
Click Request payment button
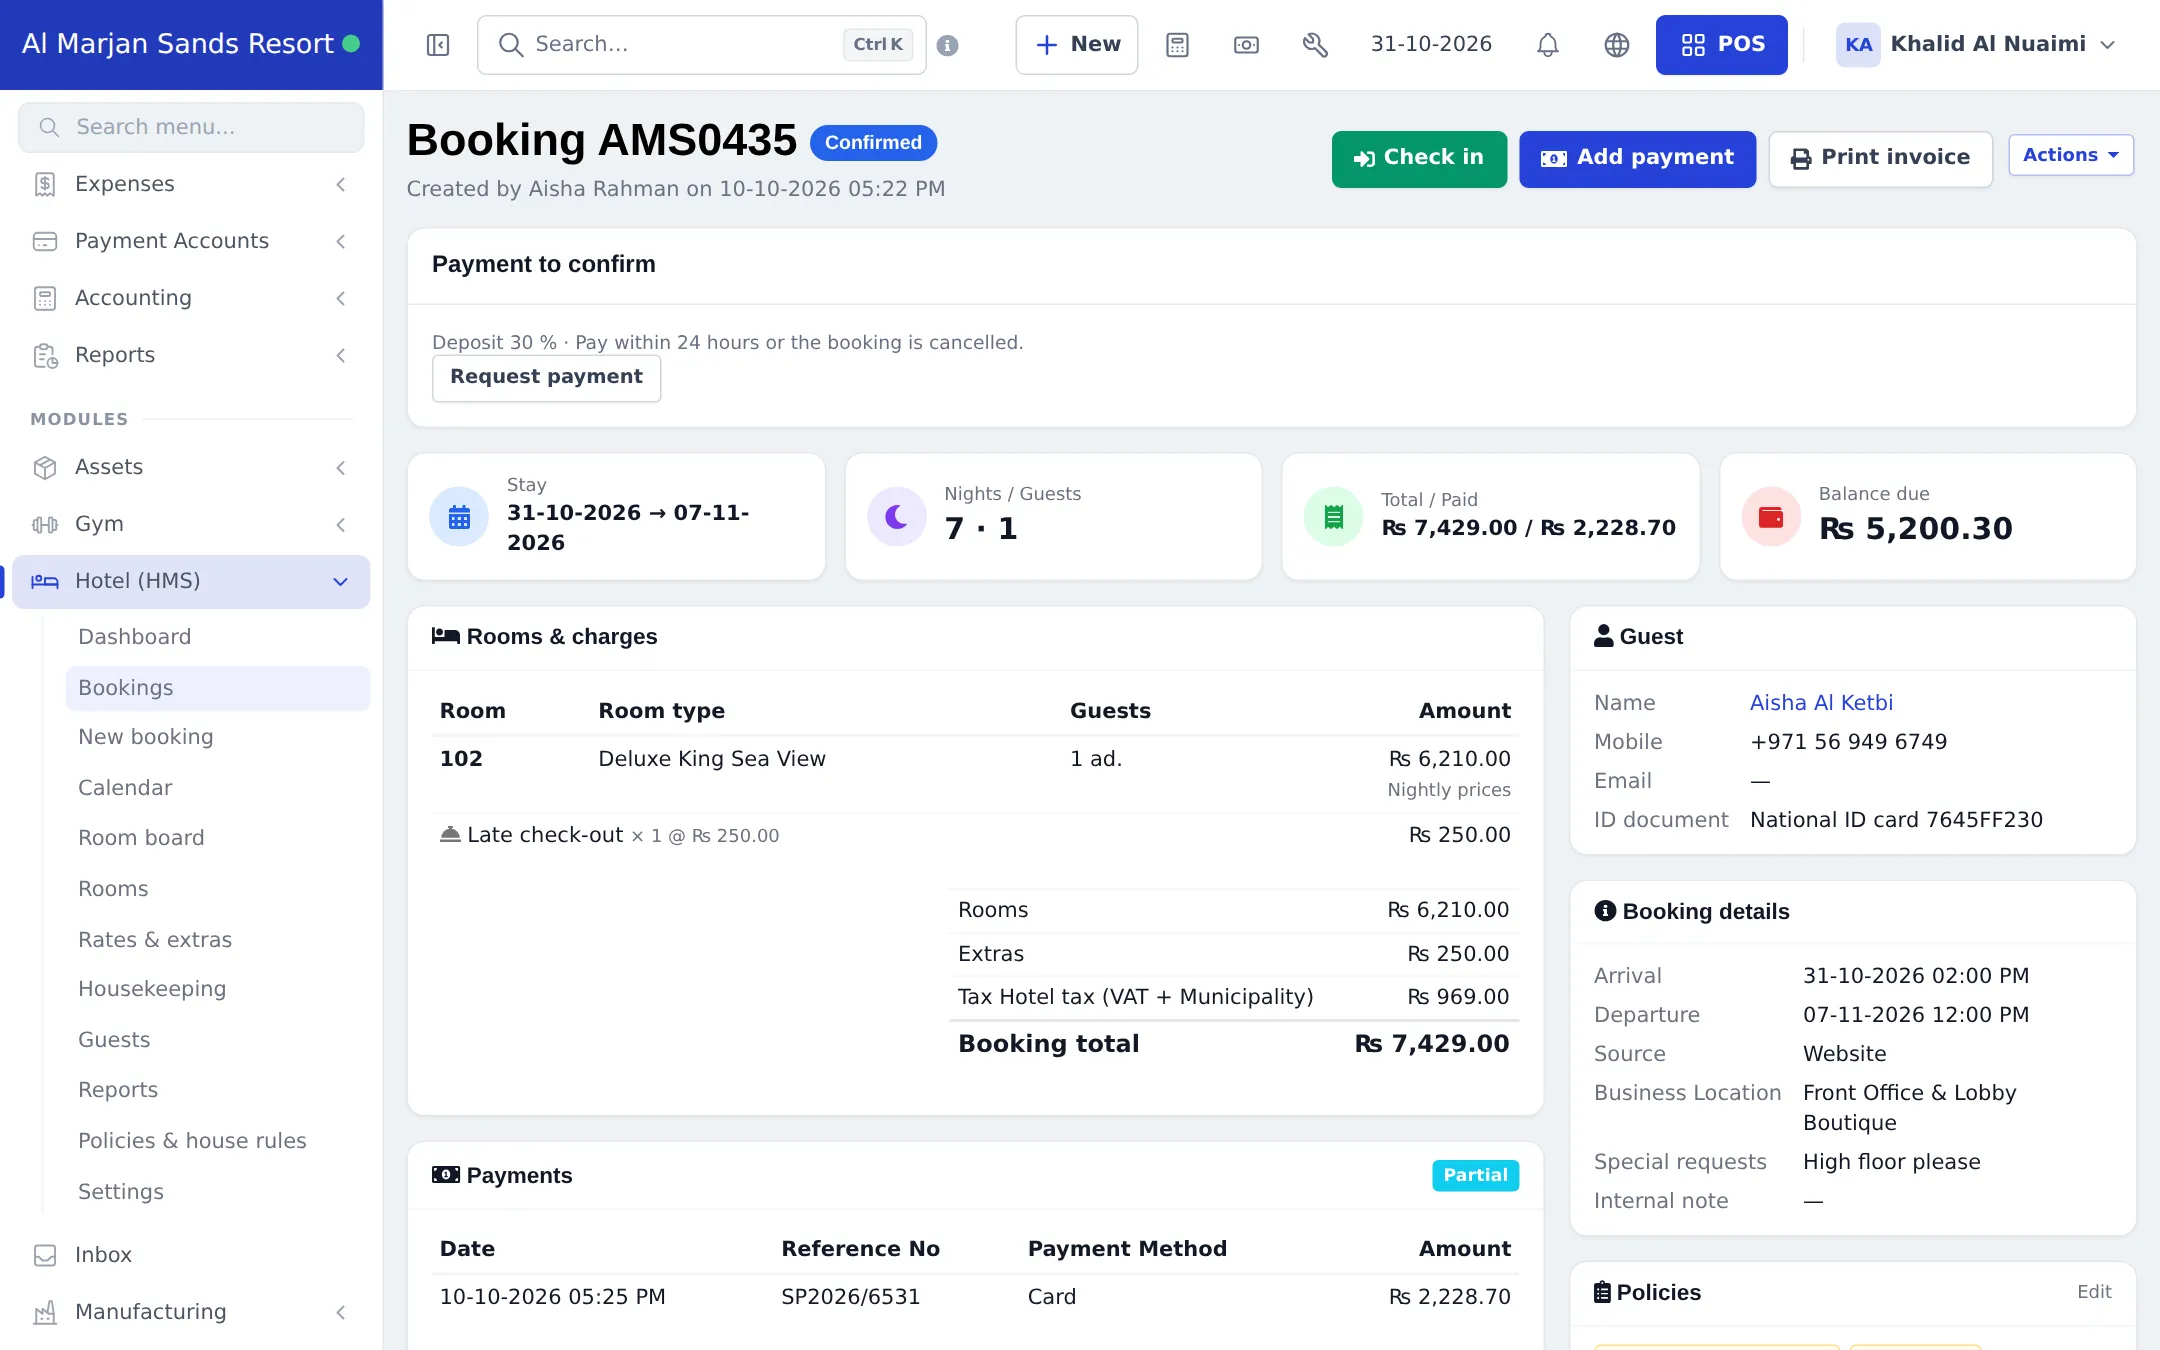point(546,378)
